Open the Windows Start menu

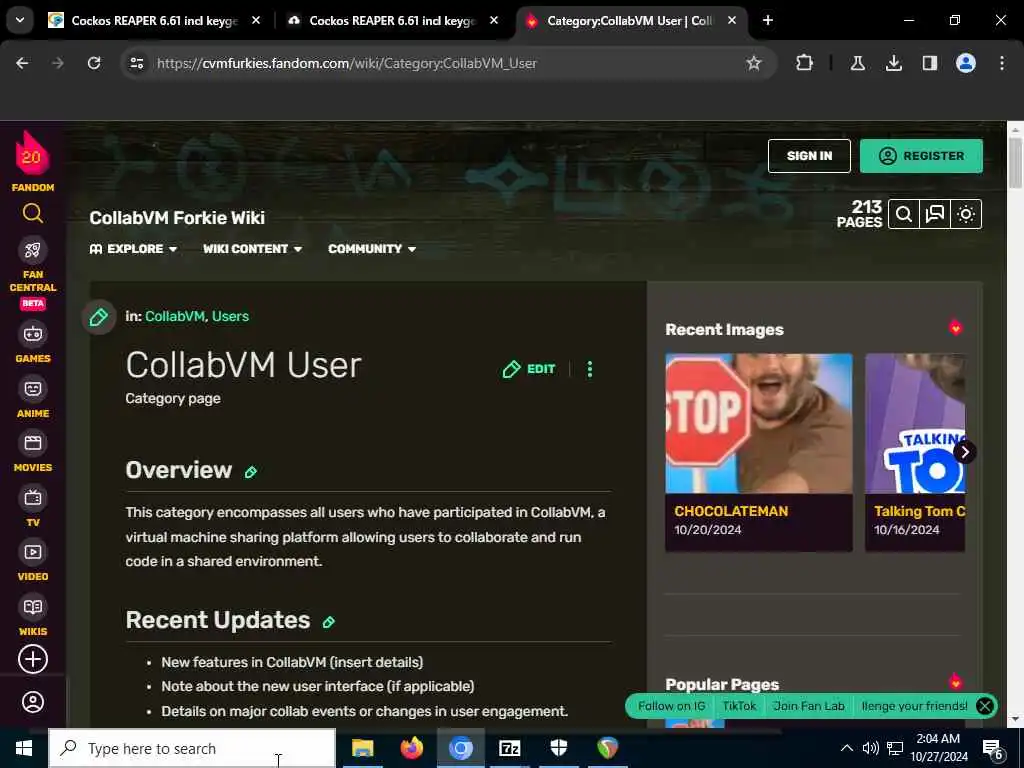point(24,748)
